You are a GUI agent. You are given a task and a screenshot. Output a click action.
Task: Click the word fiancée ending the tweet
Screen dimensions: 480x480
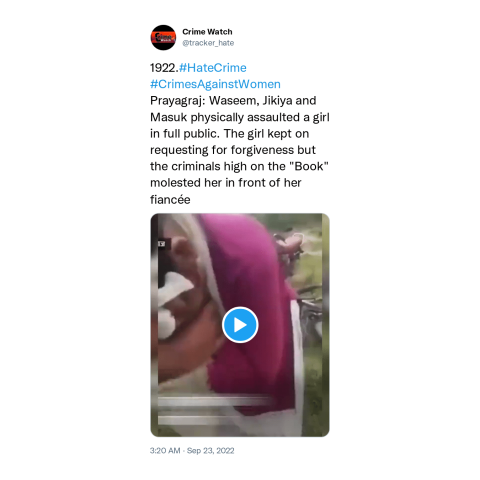point(170,200)
